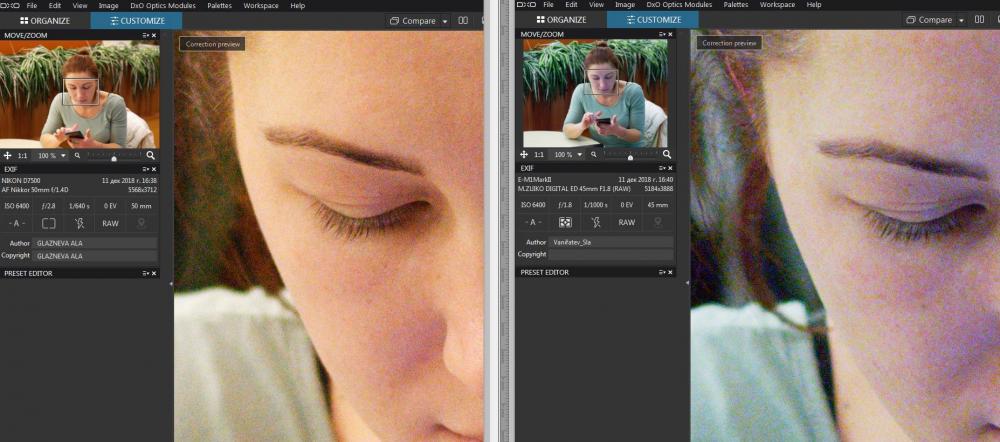Click navigator thumbnail in right window
This screenshot has height=442, width=1000.
click(x=596, y=93)
